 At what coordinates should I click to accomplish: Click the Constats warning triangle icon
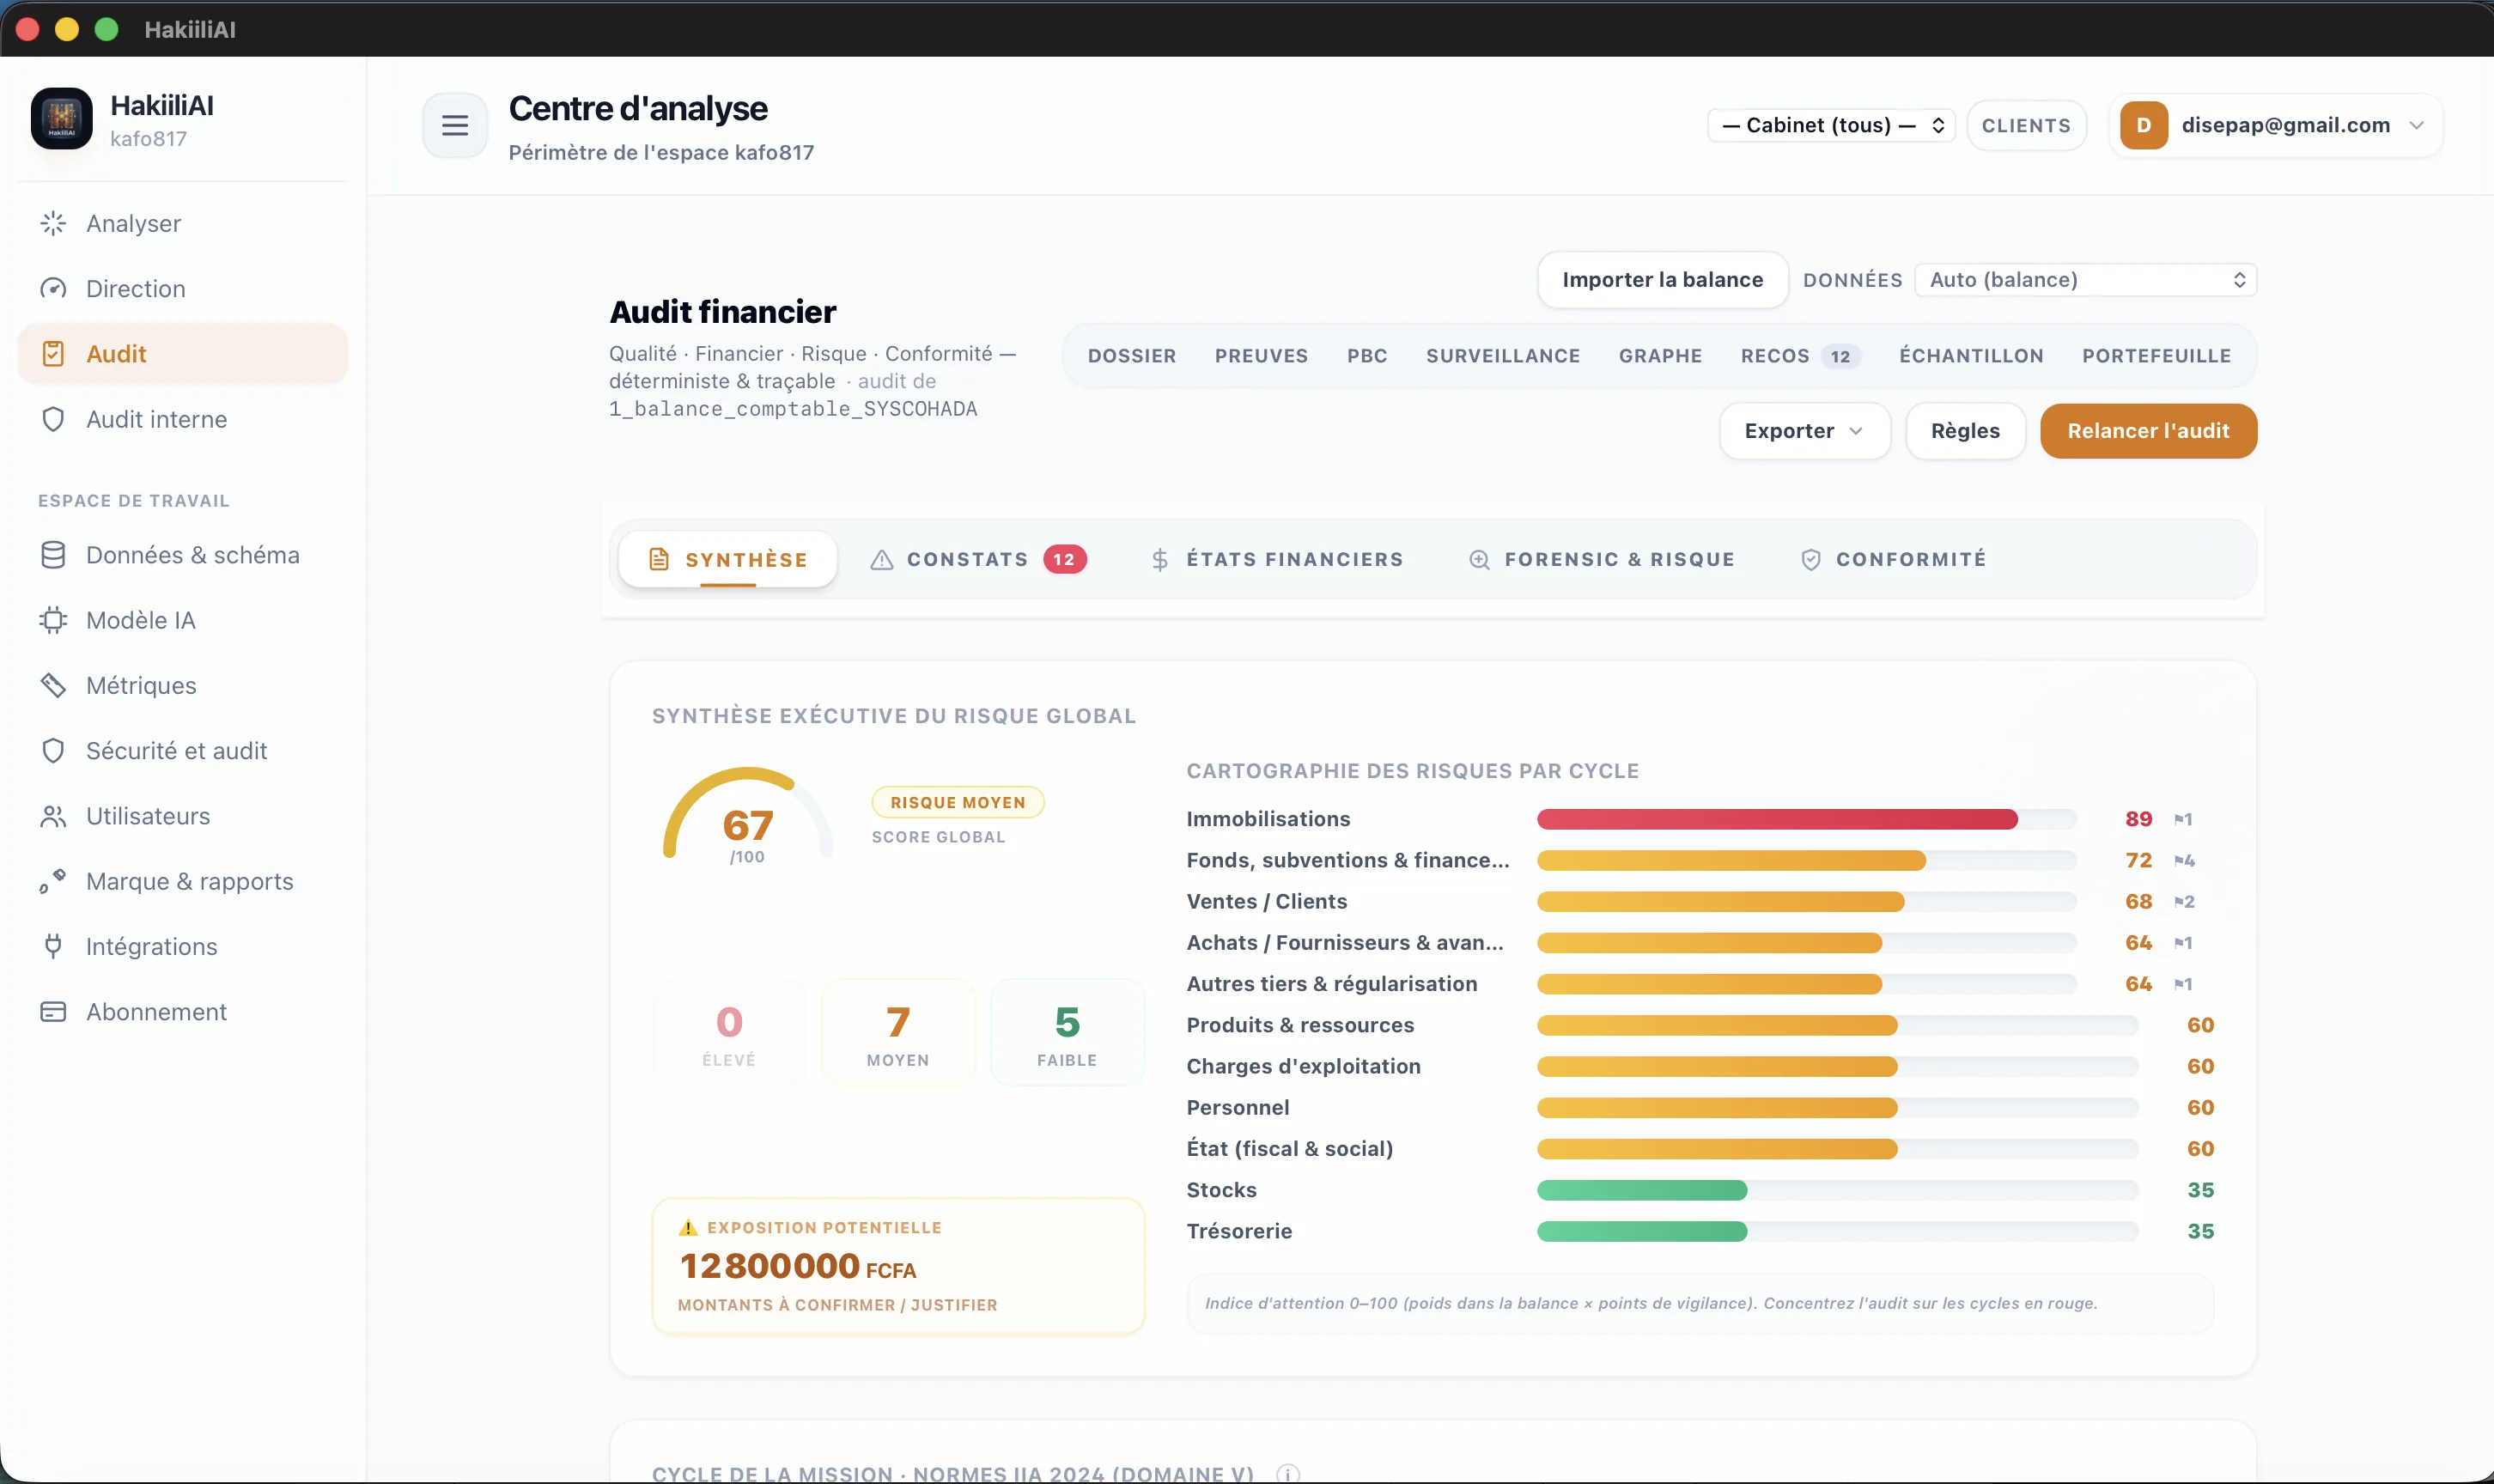click(881, 559)
